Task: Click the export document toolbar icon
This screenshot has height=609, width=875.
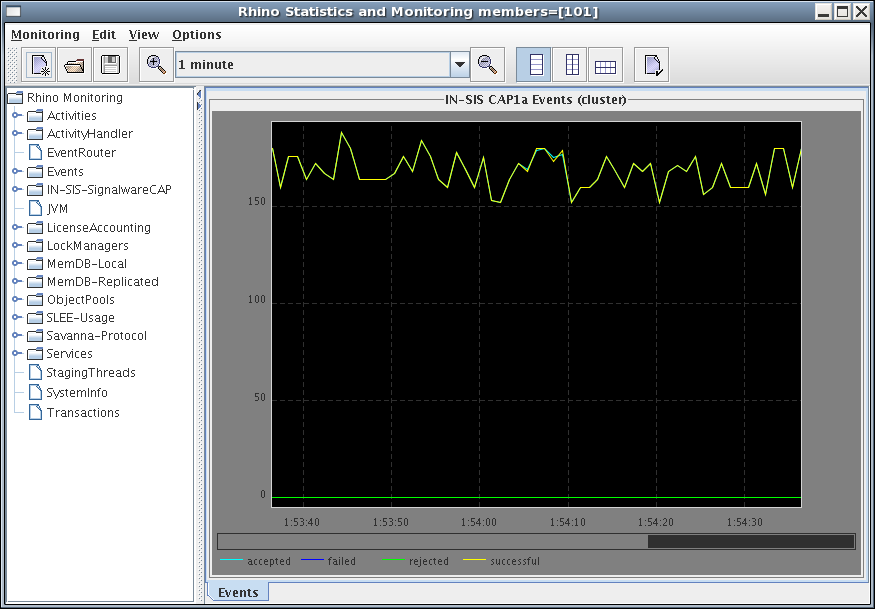Action: (x=652, y=65)
